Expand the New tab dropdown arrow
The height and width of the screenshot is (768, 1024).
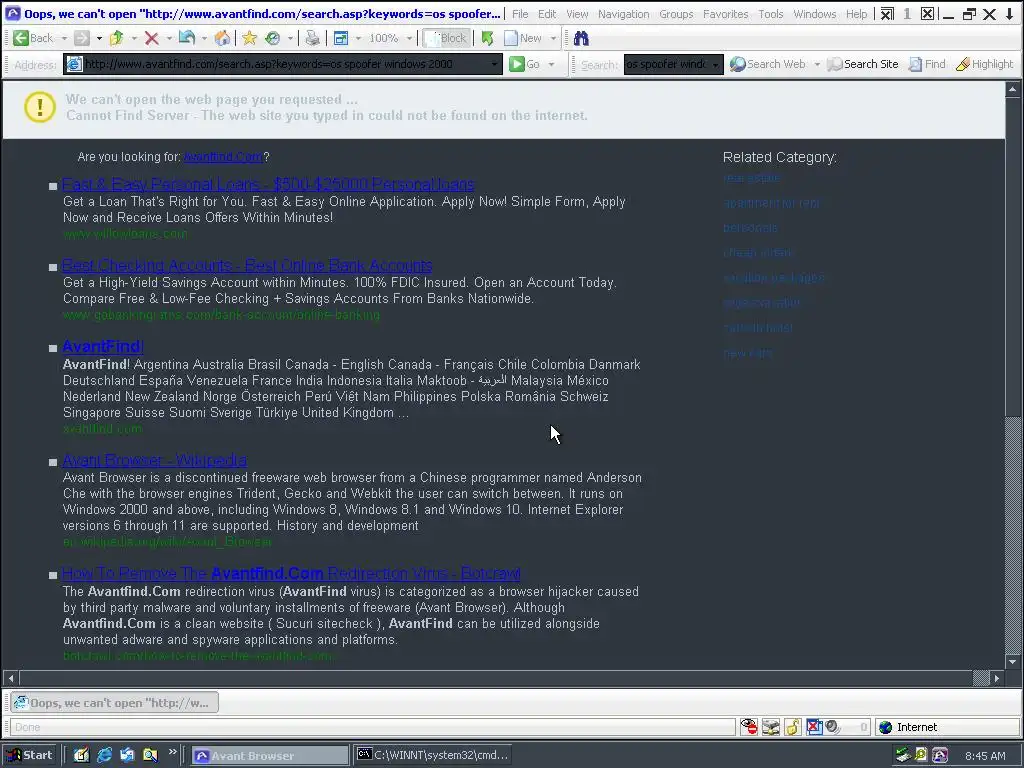click(553, 39)
